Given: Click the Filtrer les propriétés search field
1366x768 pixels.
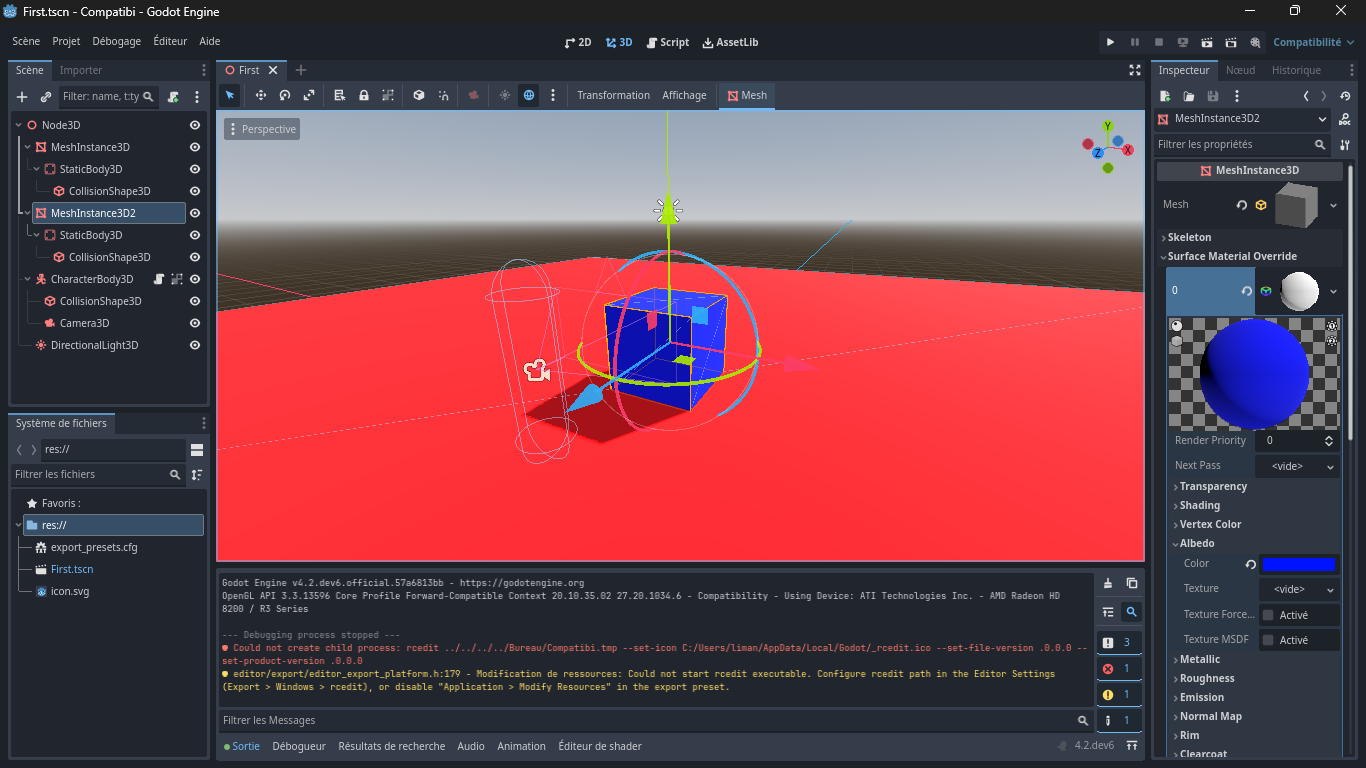Looking at the screenshot, I should click(1240, 144).
